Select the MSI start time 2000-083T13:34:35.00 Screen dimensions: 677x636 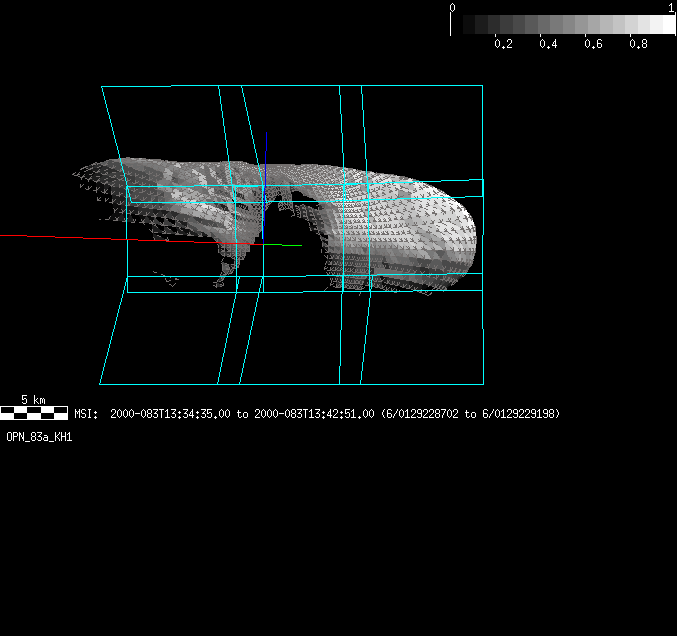coord(170,413)
